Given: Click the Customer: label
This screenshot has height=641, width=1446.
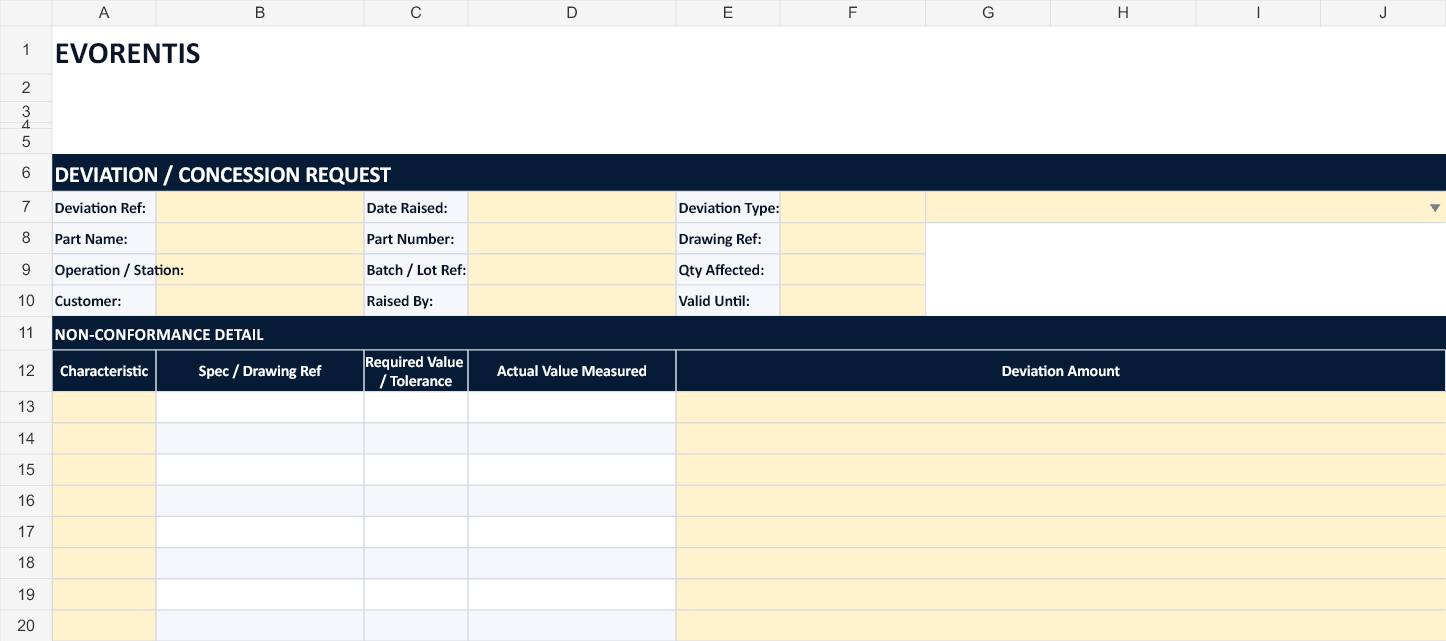Looking at the screenshot, I should click(88, 301).
